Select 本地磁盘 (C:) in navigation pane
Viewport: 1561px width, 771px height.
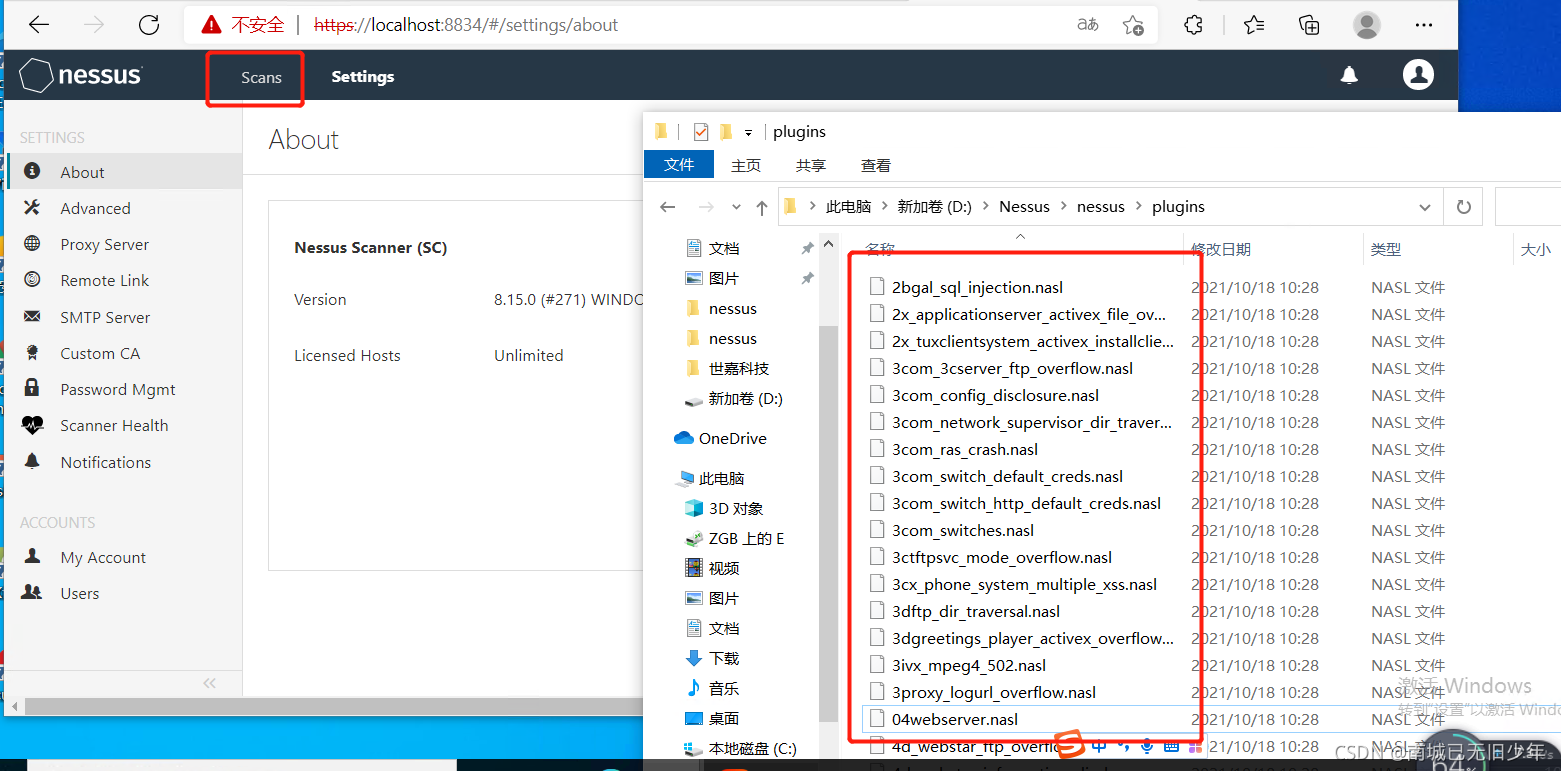click(x=752, y=748)
